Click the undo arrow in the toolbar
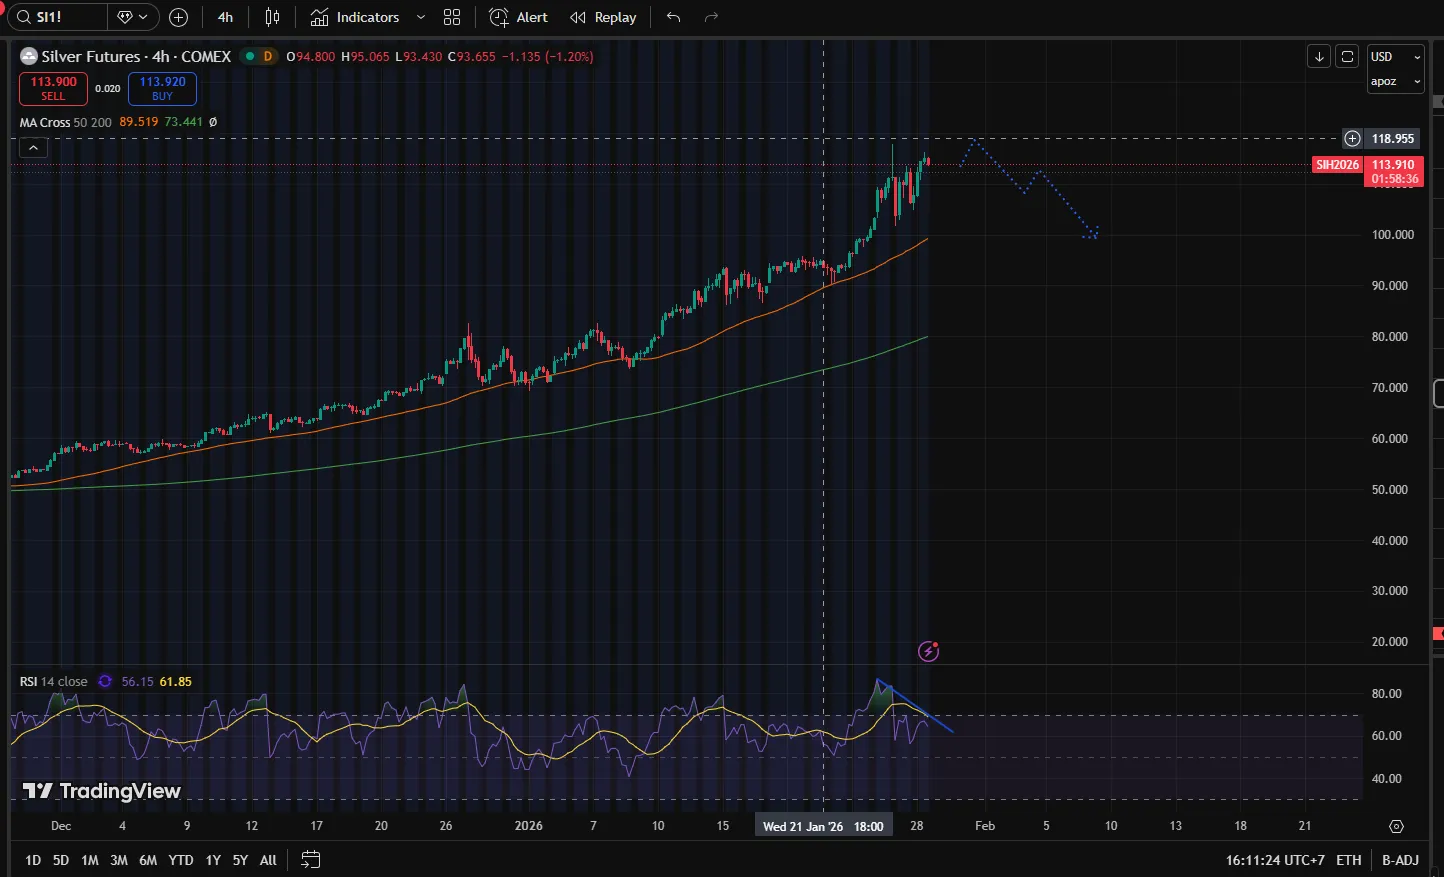The image size is (1444, 877). click(673, 17)
